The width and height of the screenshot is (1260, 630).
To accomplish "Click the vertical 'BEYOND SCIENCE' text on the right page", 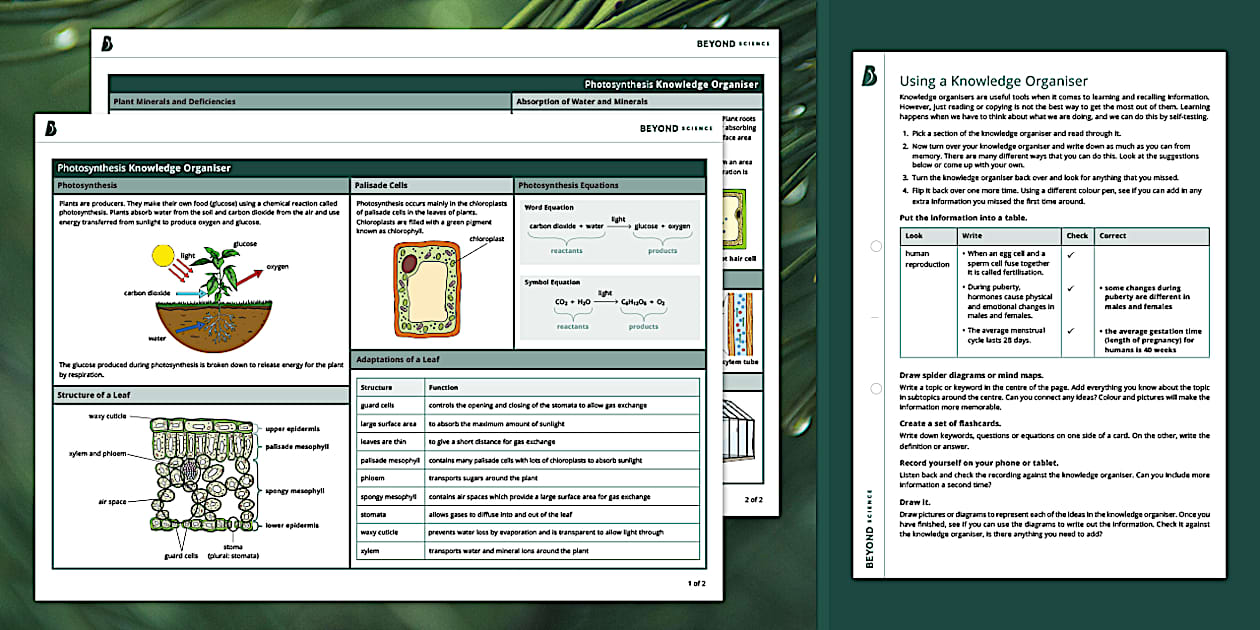I will pyautogui.click(x=869, y=530).
